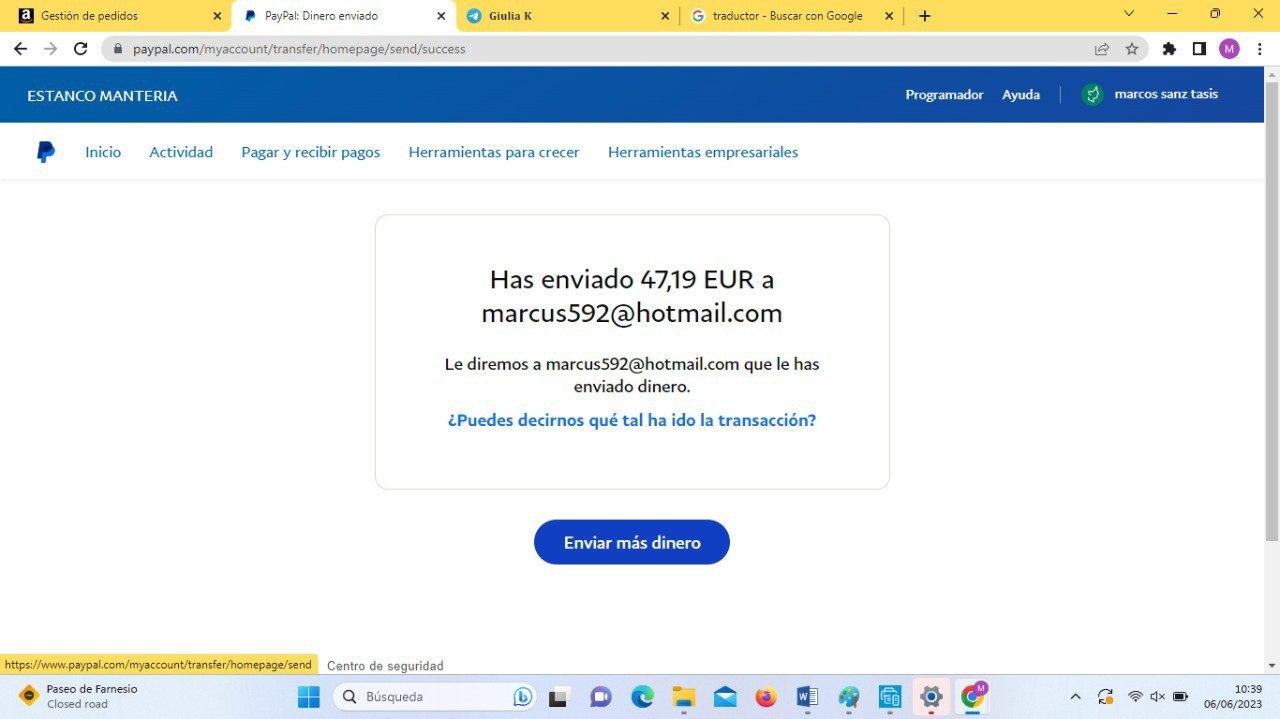Click the scrollbar down arrow
The height and width of the screenshot is (719, 1280).
pyautogui.click(x=1272, y=666)
